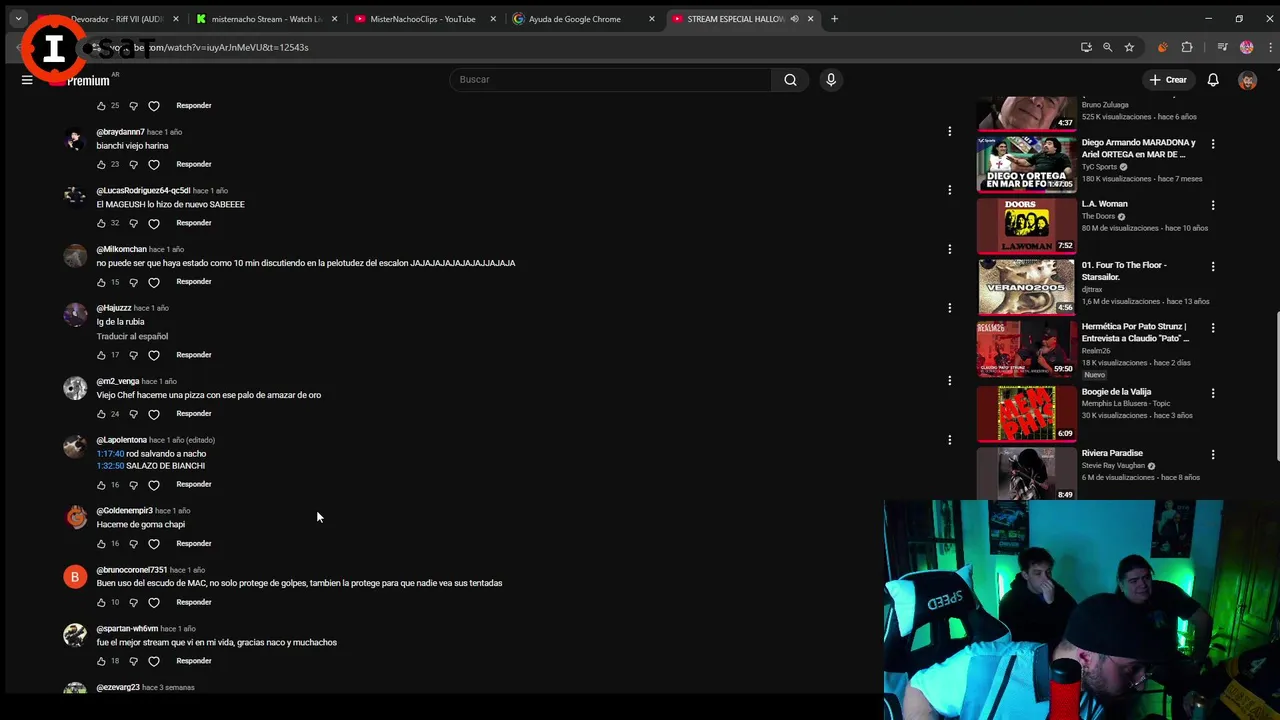This screenshot has width=1280, height=720.
Task: Click the Chrome address bar URL
Action: (x=208, y=47)
